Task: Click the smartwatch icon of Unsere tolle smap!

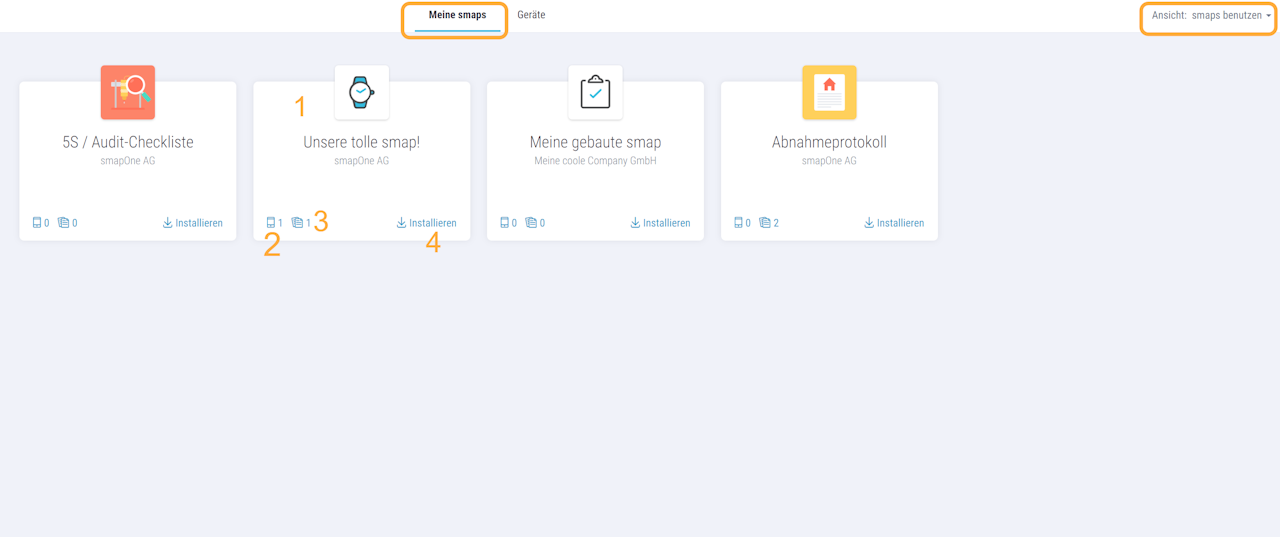Action: pos(362,92)
